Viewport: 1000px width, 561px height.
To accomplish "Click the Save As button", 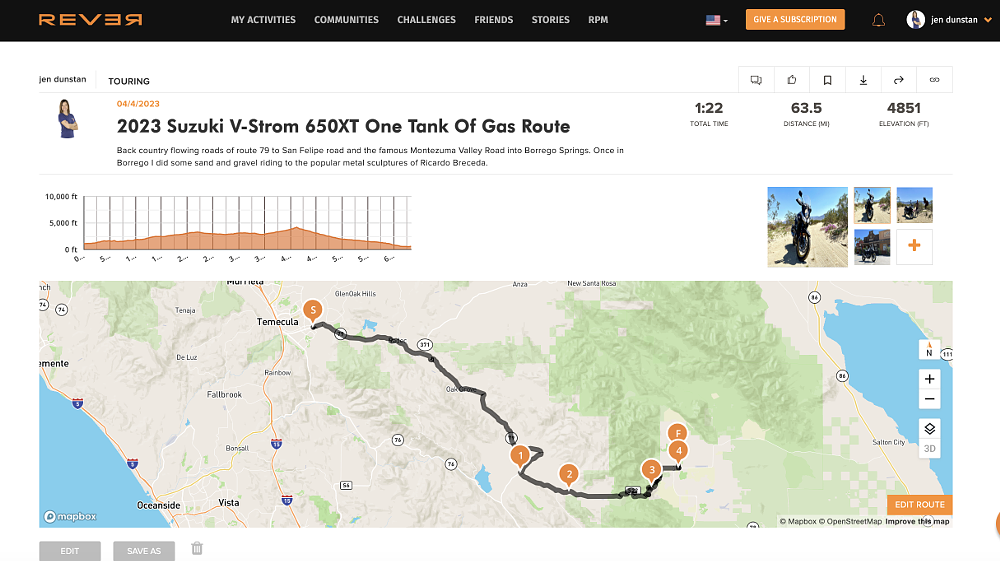I will coord(144,551).
